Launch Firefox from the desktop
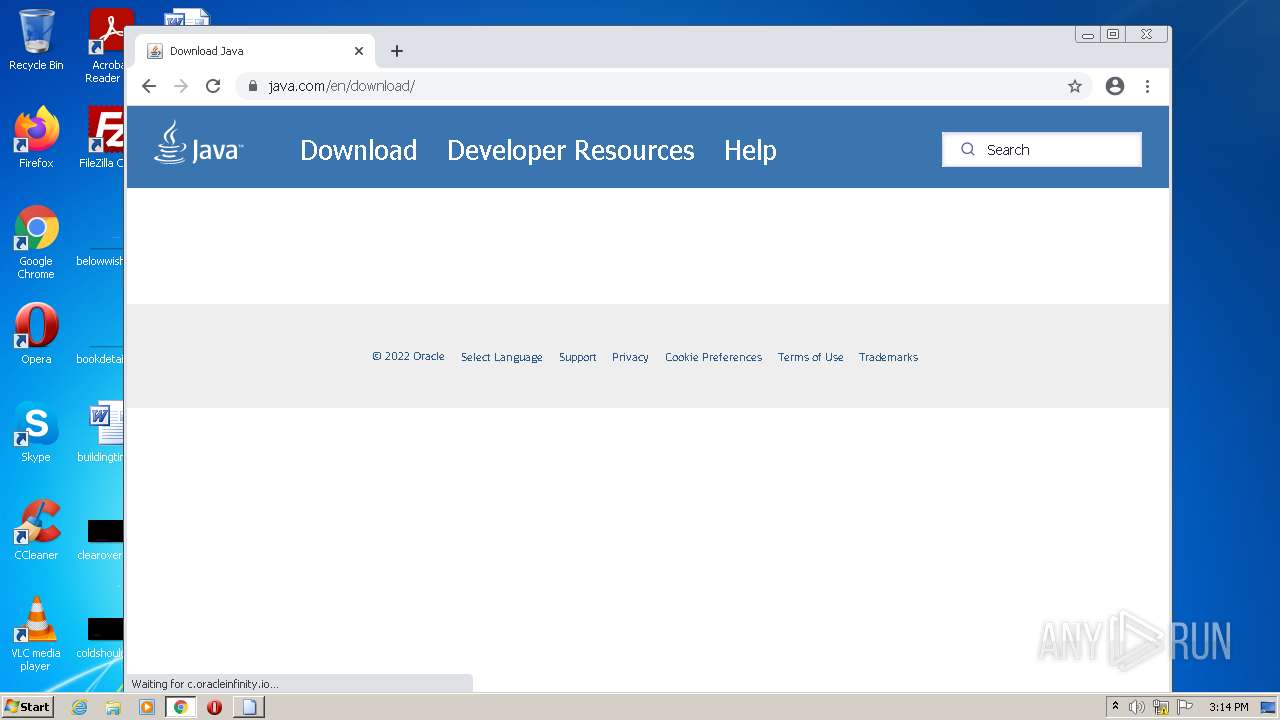The height and width of the screenshot is (720, 1280). 36,137
